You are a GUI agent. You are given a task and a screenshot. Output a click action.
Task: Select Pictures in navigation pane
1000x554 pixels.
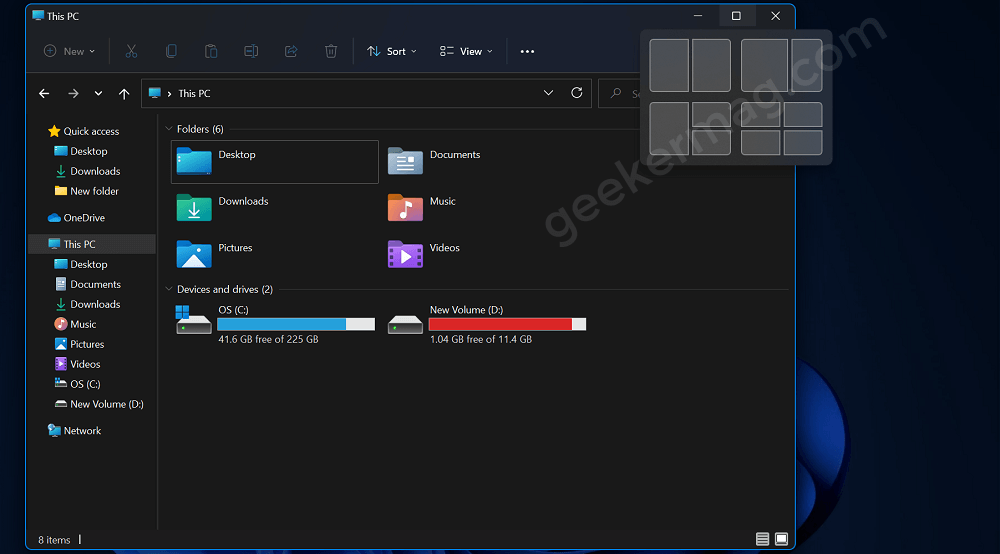point(79,344)
